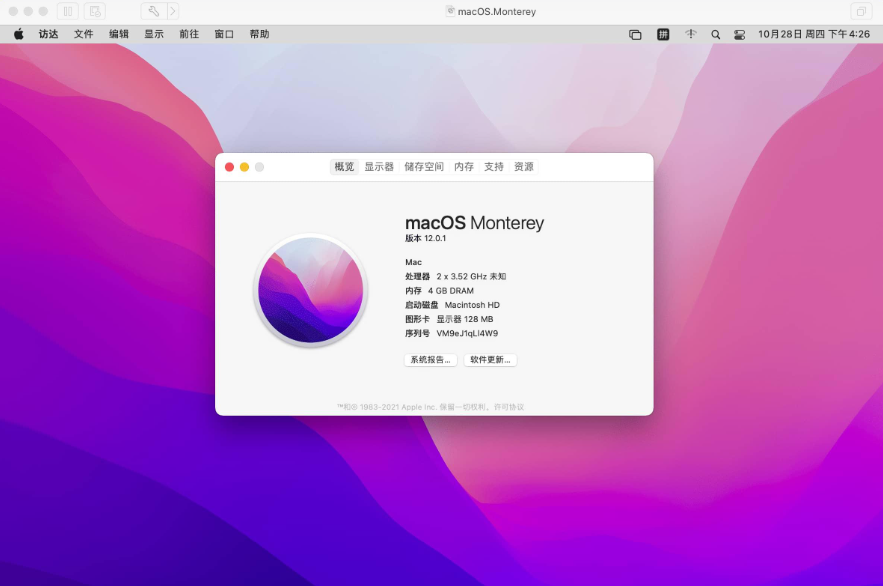Click the macOS Monterey circular logo
Image resolution: width=883 pixels, height=586 pixels.
310,290
